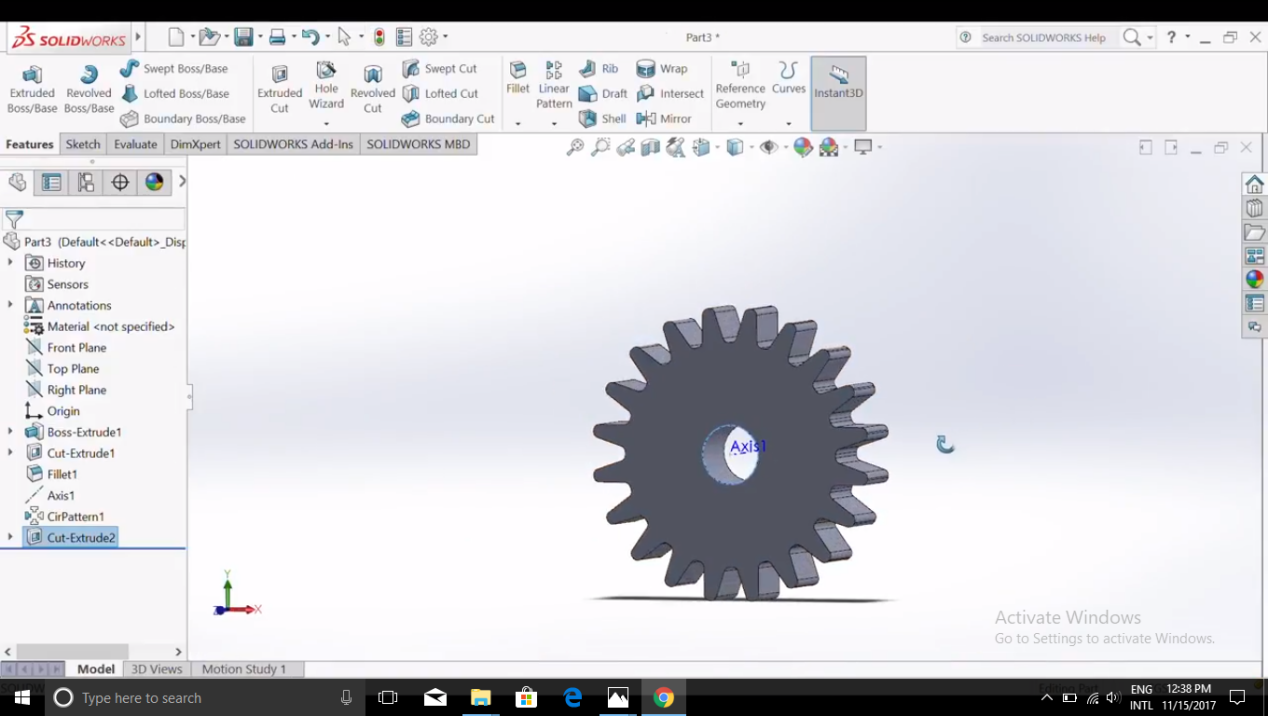Open the Fillet dropdown arrow
The image size is (1268, 716).
click(518, 124)
